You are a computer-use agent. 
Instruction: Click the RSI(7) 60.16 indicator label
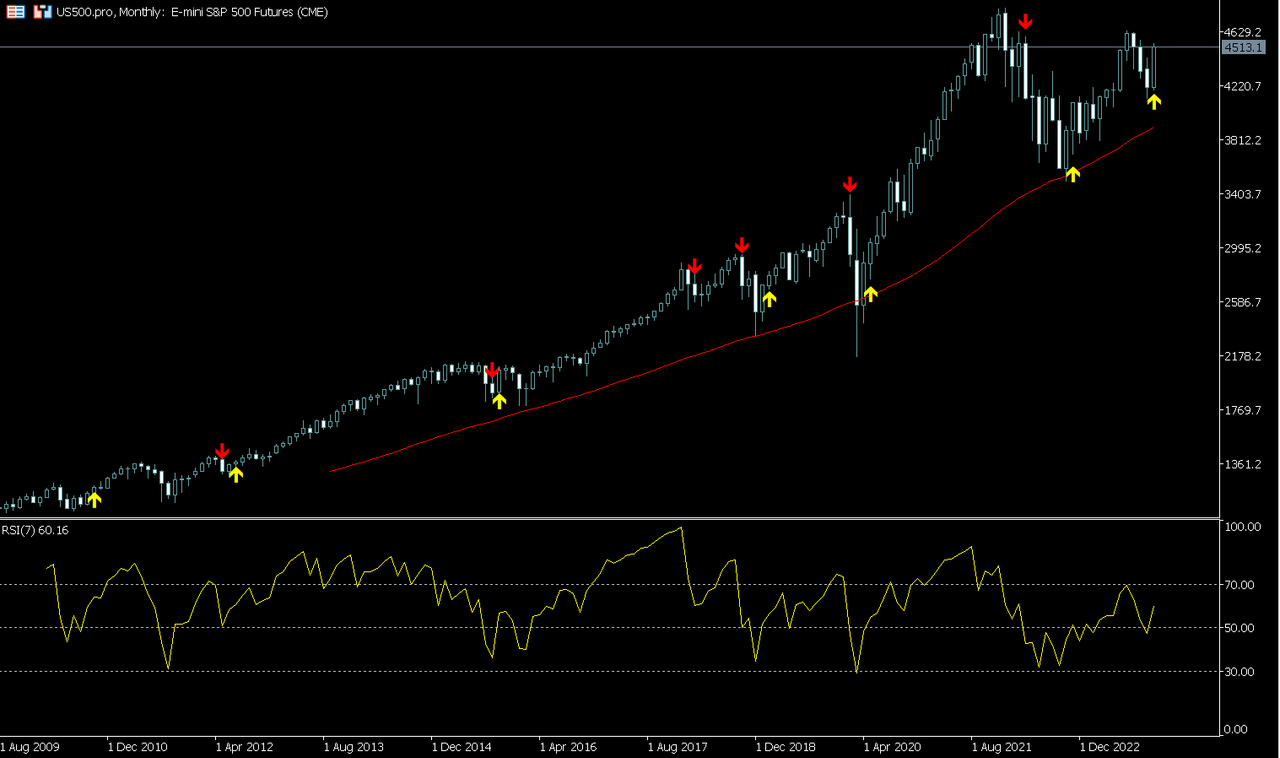36,530
